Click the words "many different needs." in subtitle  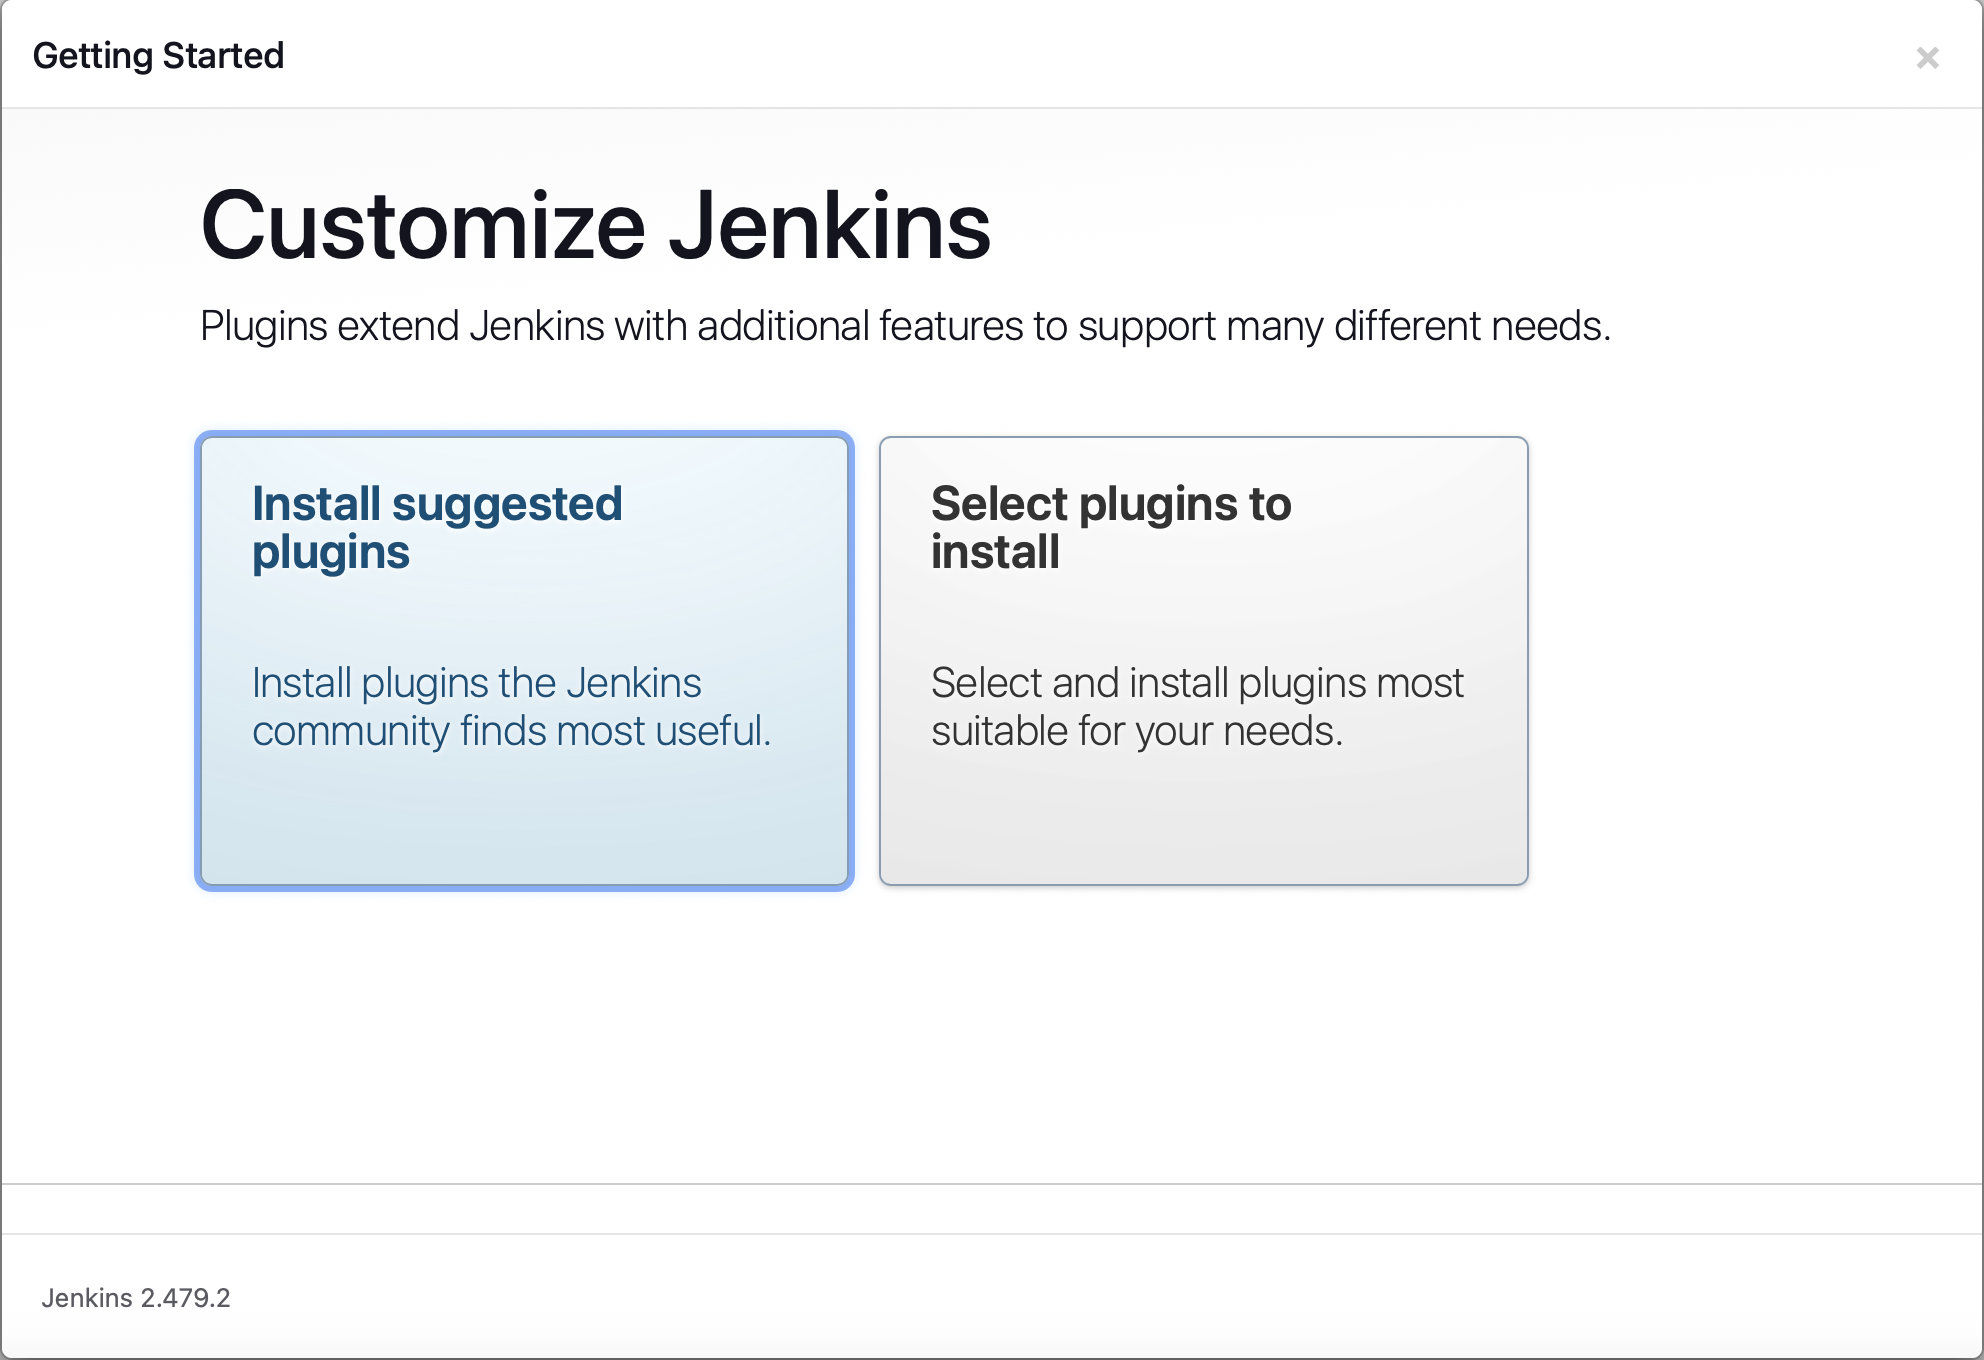tap(1418, 327)
